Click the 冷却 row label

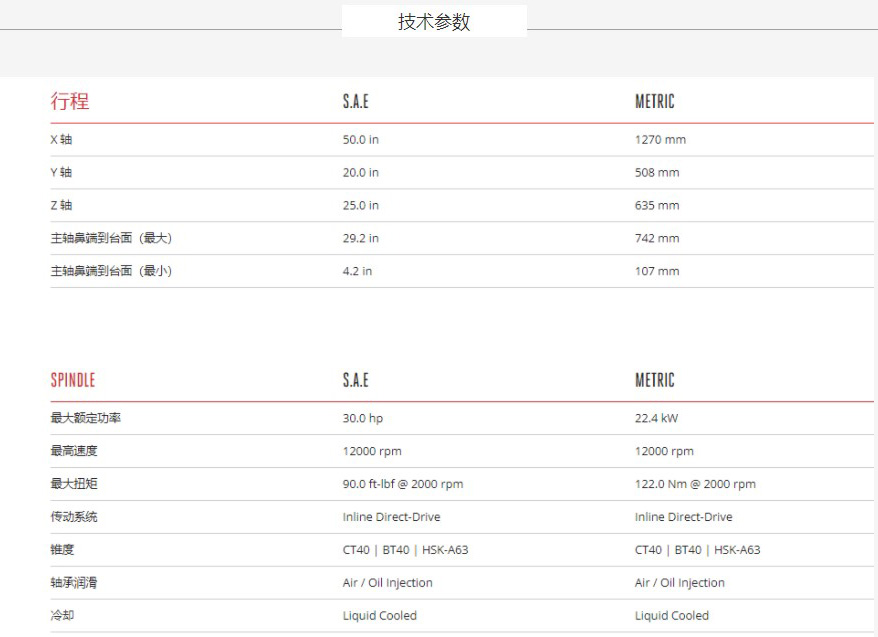click(62, 616)
